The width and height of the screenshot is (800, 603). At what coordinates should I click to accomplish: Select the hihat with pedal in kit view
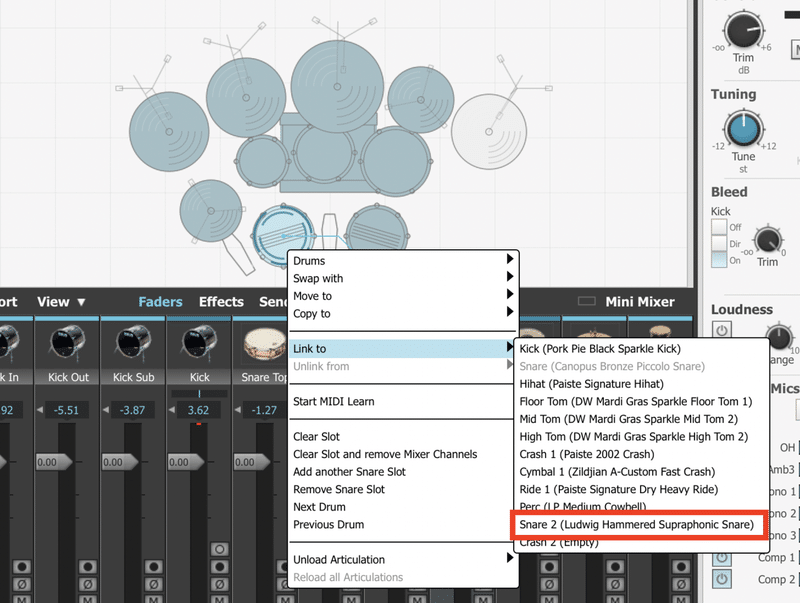click(x=211, y=211)
